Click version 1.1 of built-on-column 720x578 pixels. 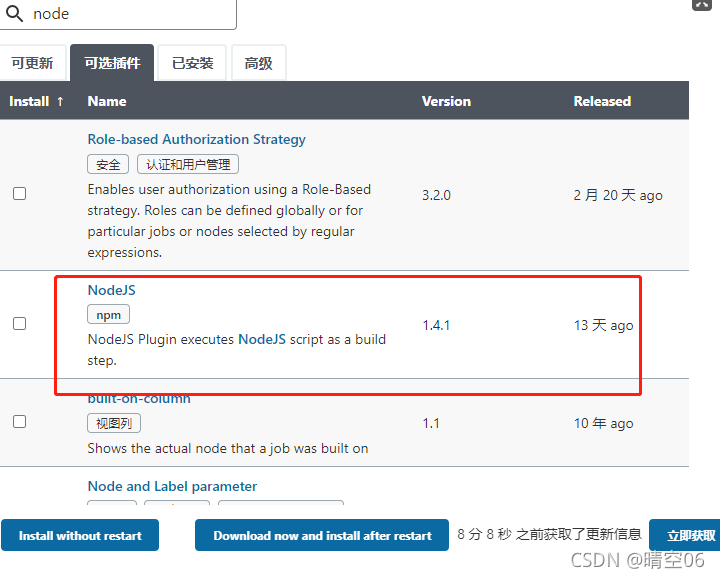point(431,423)
